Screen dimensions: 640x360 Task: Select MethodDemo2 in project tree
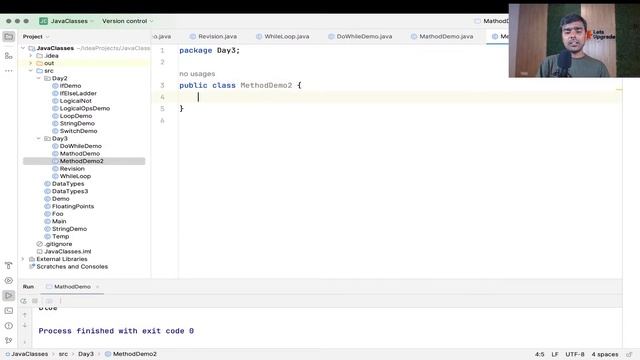coord(81,161)
